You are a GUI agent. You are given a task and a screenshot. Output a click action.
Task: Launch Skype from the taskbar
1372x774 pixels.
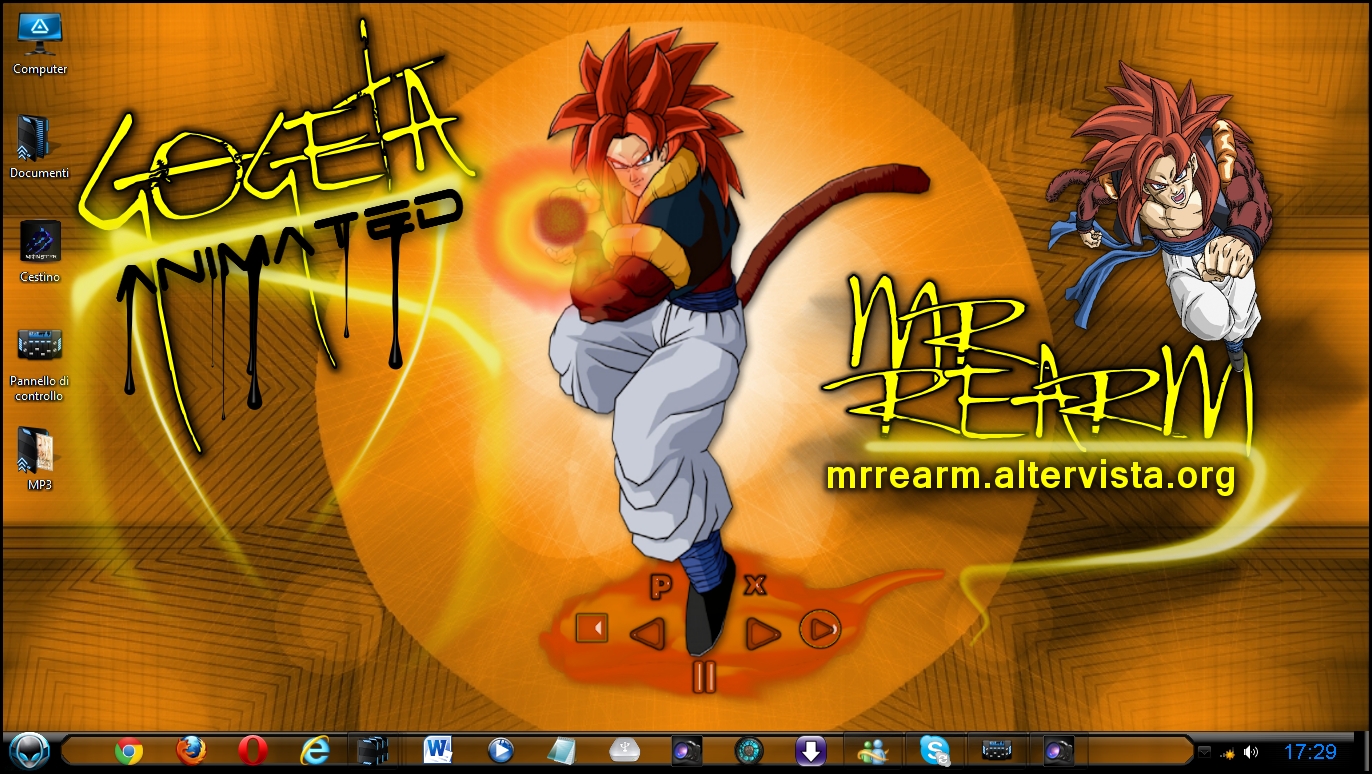[935, 751]
